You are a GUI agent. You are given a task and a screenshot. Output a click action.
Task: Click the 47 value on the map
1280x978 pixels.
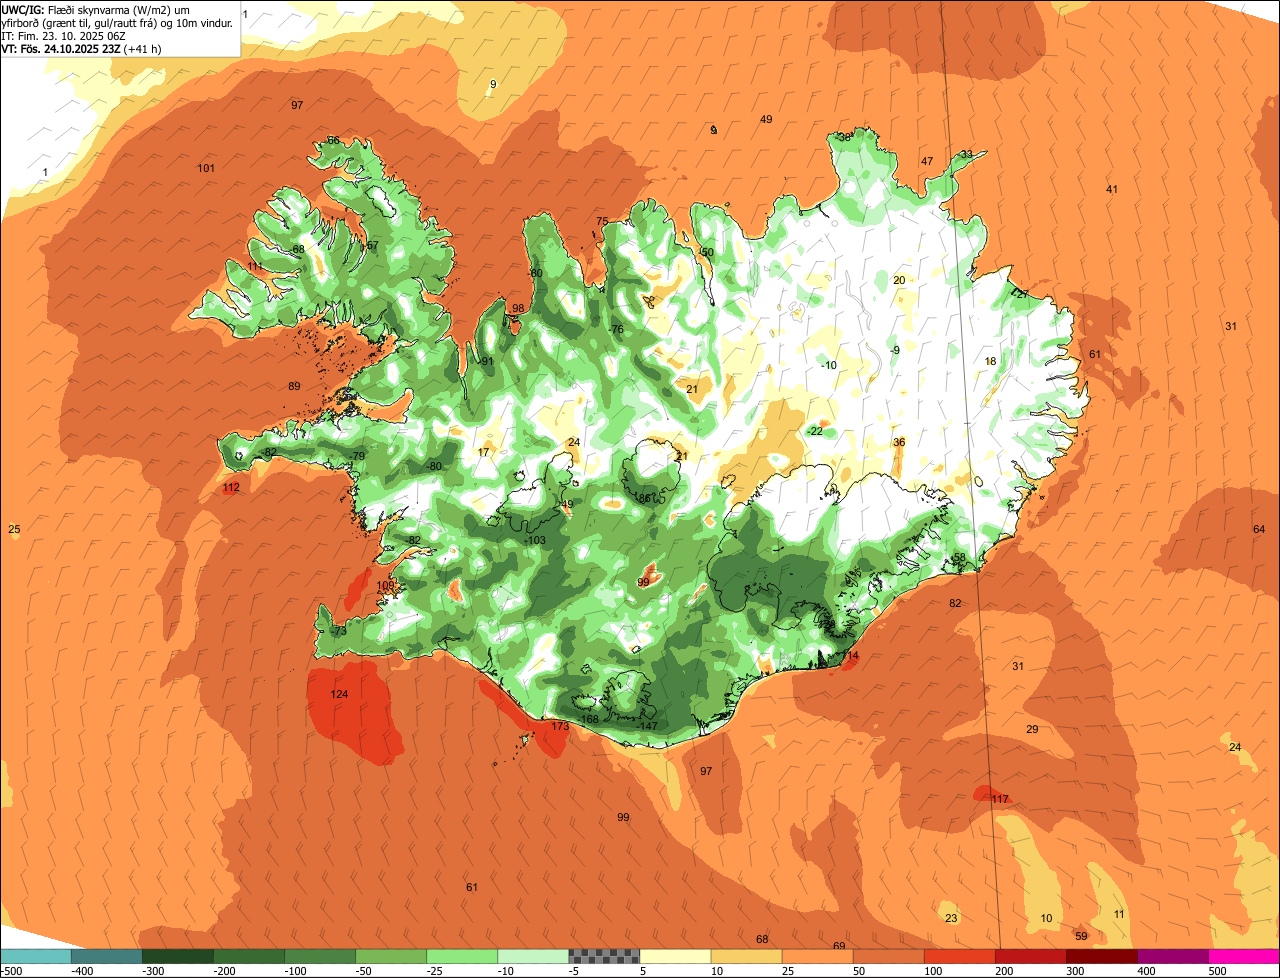[927, 161]
